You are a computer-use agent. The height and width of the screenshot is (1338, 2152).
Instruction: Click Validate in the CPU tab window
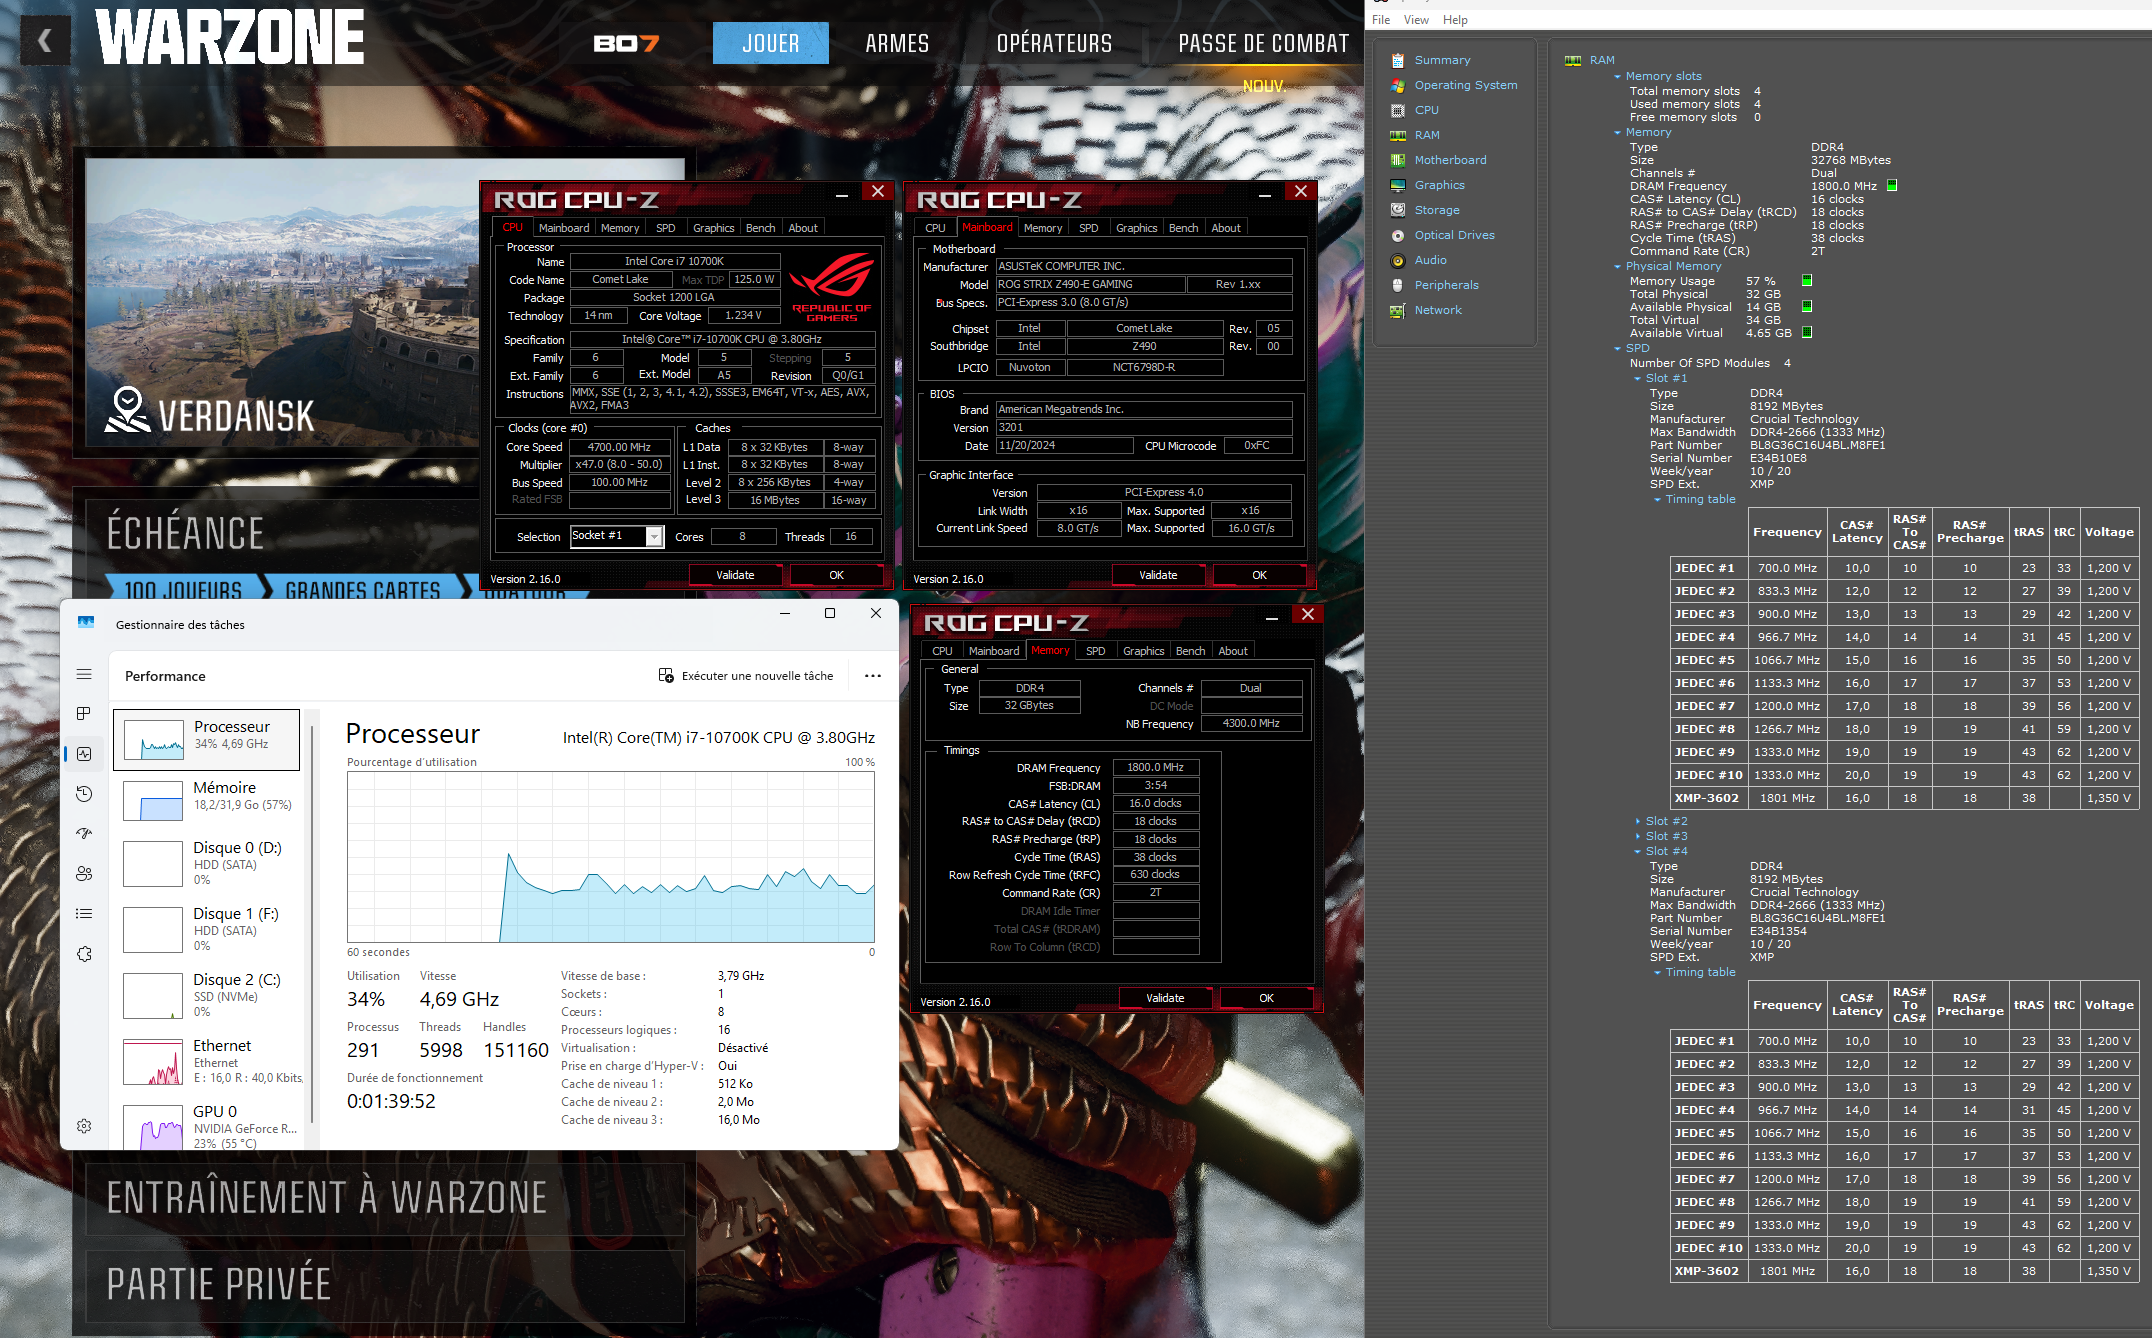(x=735, y=575)
